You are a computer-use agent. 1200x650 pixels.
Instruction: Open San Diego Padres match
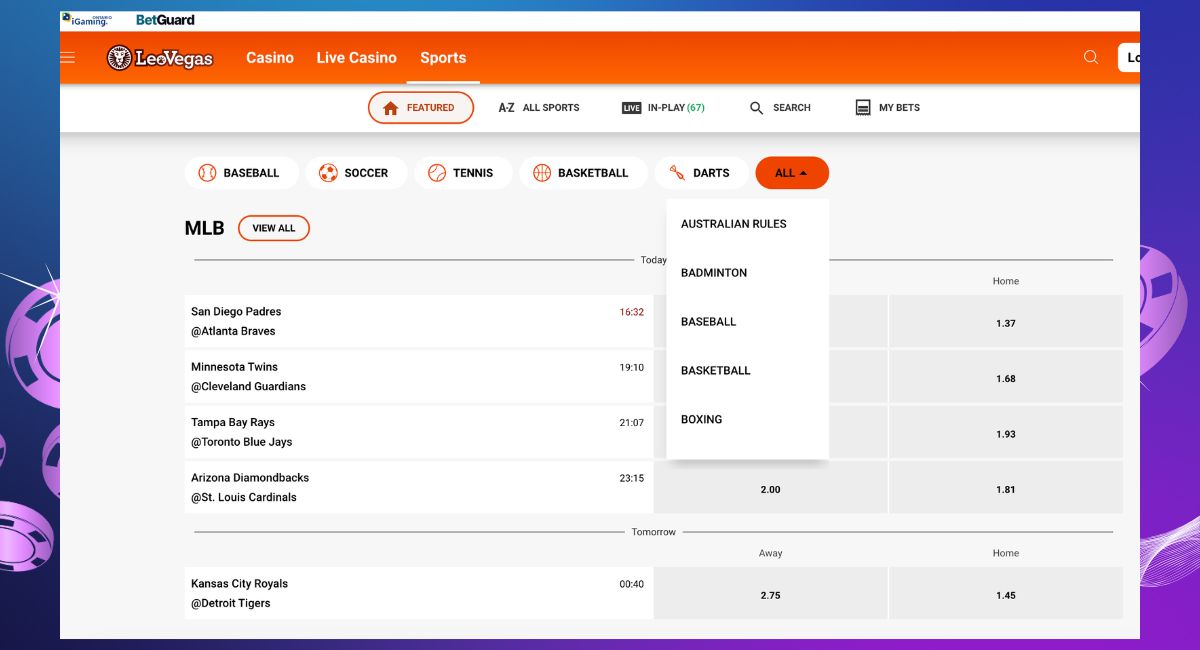pos(236,312)
